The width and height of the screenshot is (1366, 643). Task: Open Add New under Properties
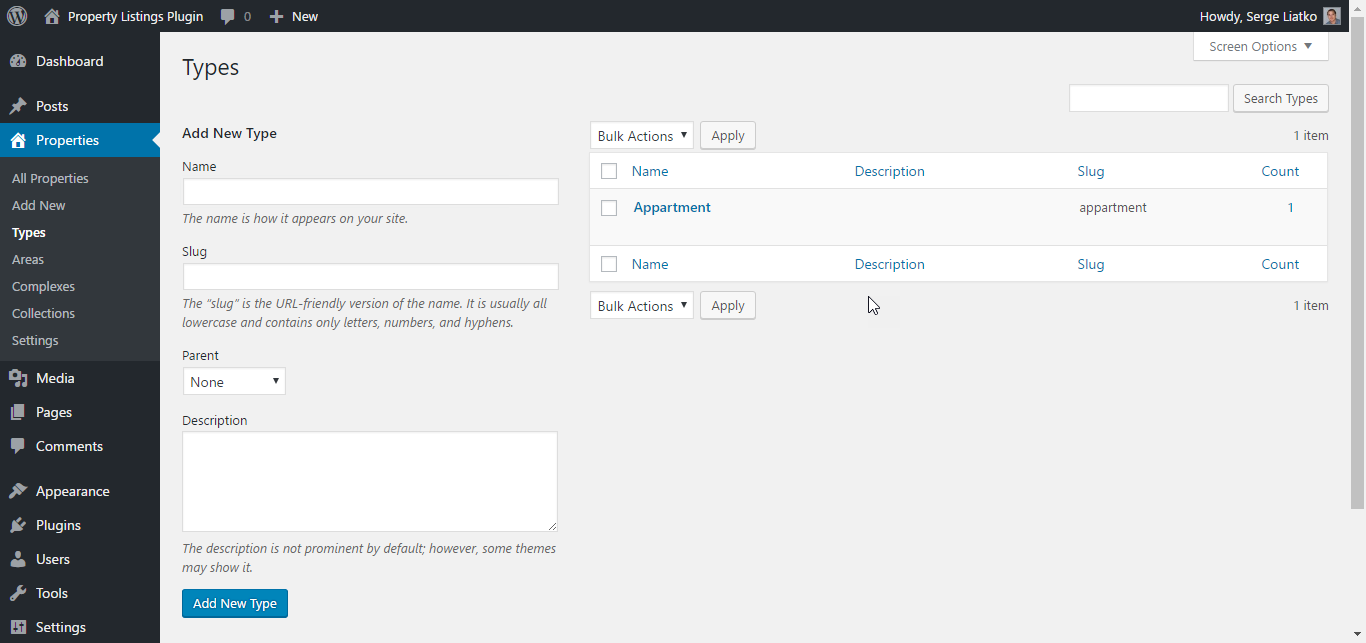click(x=39, y=205)
